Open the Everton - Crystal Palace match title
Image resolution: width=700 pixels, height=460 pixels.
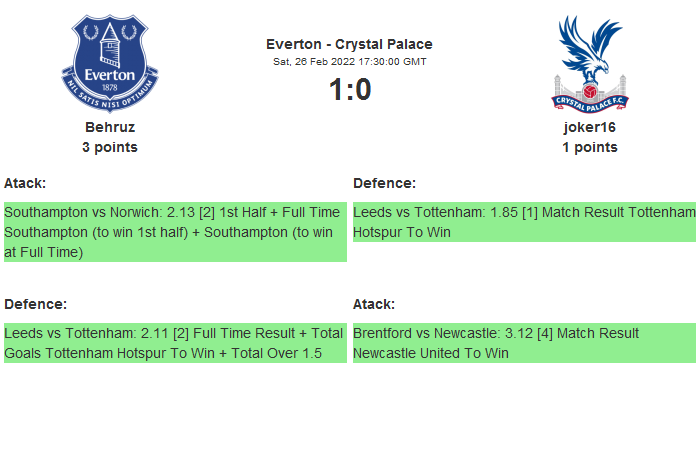click(x=349, y=44)
